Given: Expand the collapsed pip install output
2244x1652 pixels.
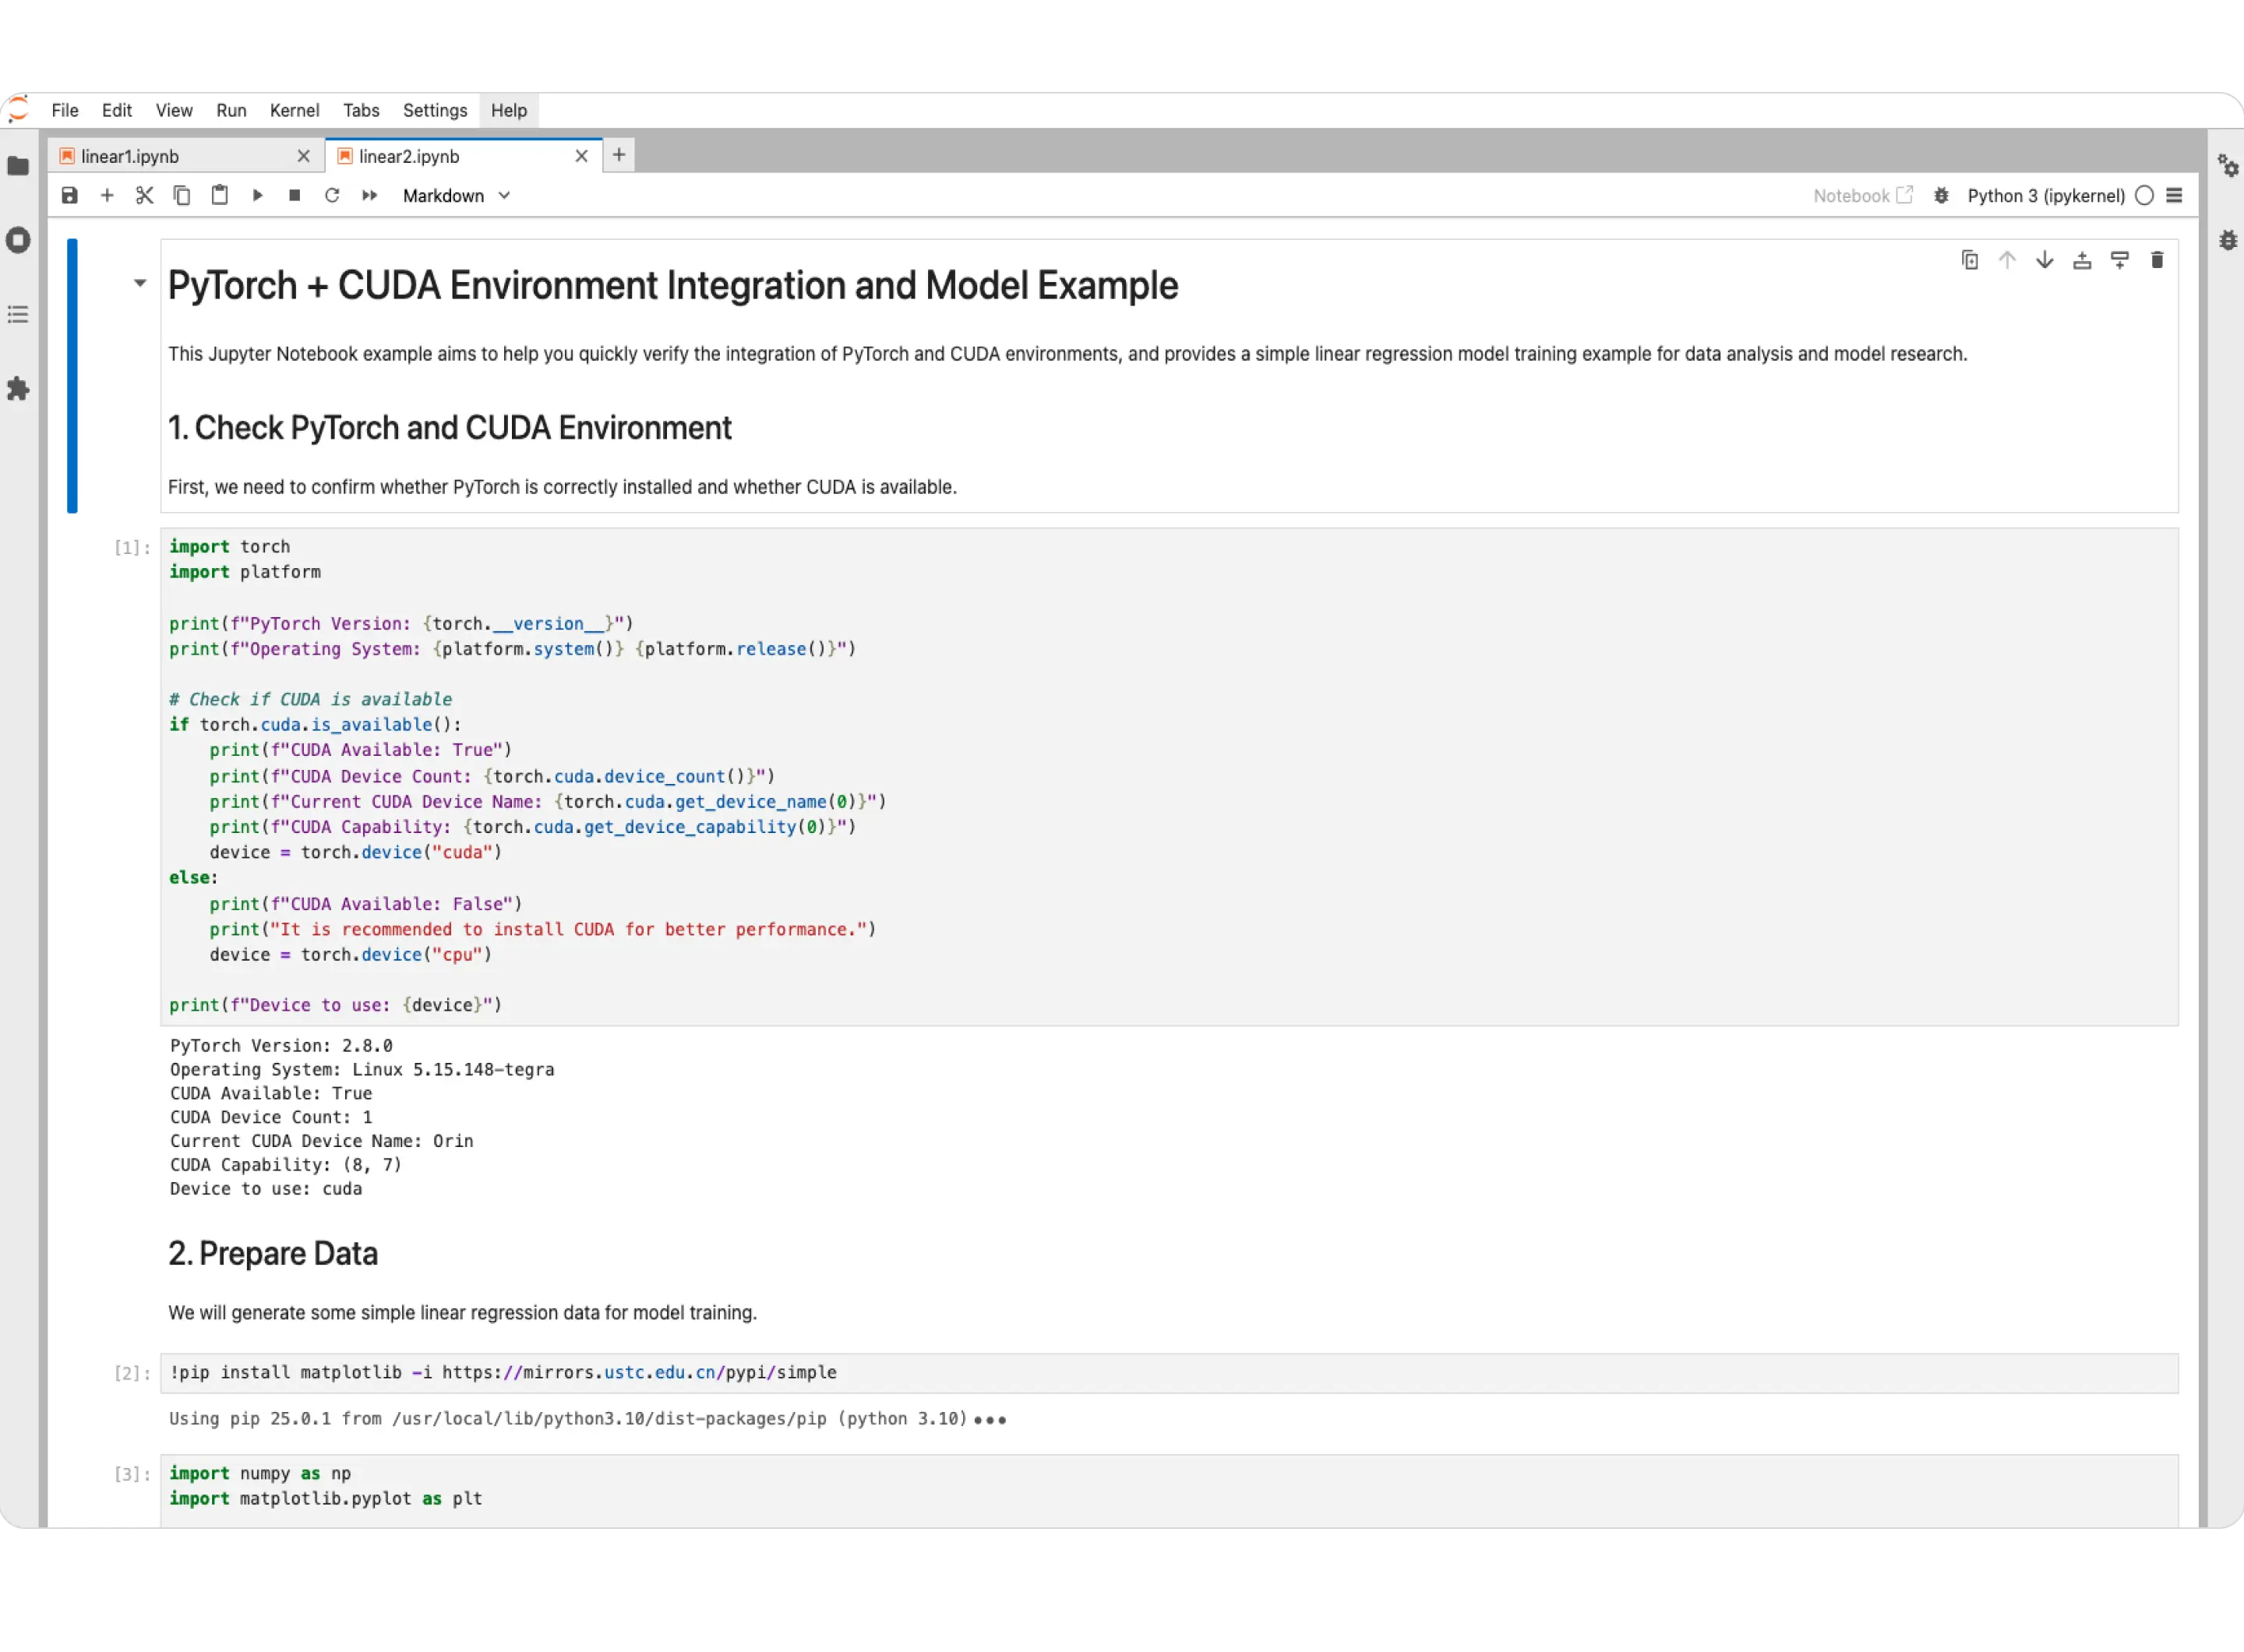Looking at the screenshot, I should tap(990, 1420).
